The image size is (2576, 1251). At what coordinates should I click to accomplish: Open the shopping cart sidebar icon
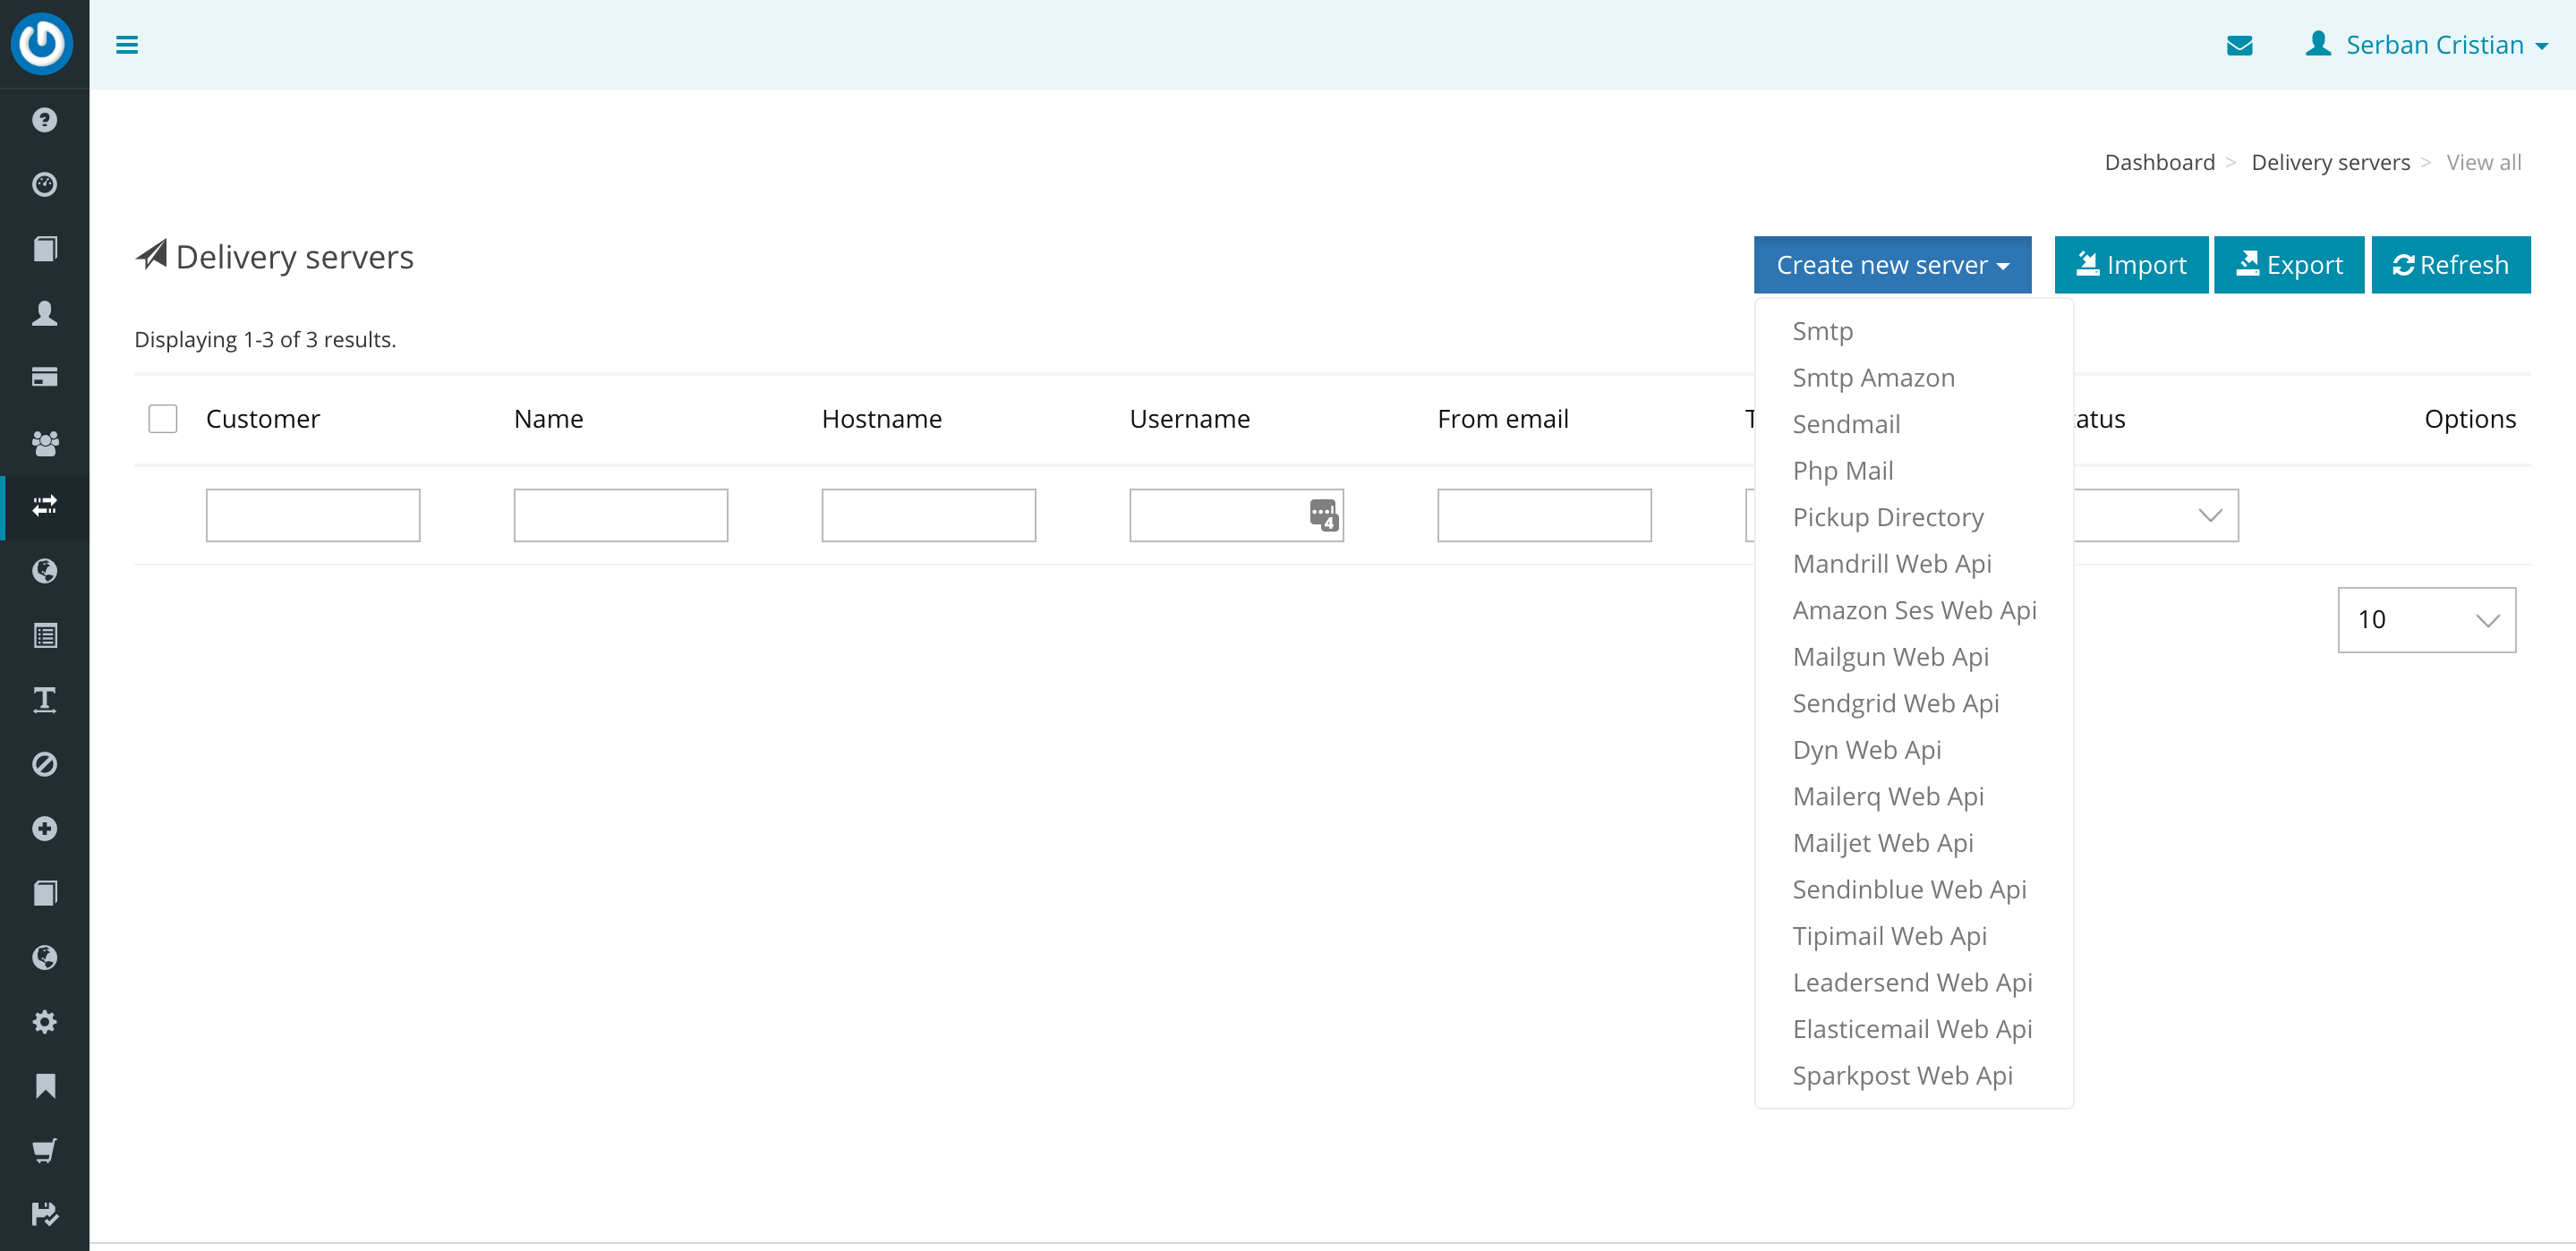click(44, 1150)
